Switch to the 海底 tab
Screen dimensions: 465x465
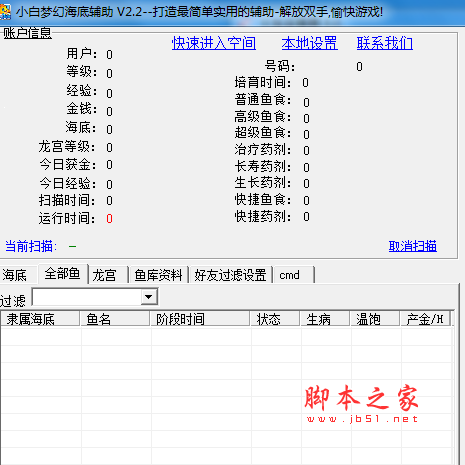point(17,275)
